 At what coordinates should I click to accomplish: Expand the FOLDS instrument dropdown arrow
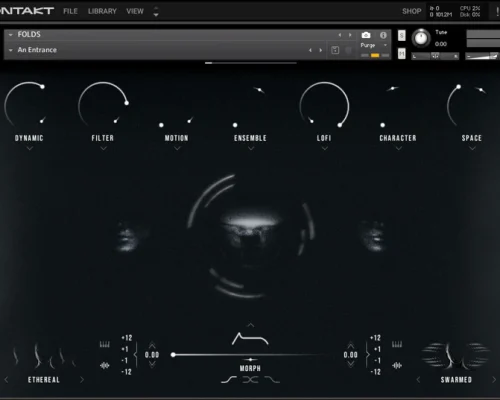pyautogui.click(x=11, y=35)
